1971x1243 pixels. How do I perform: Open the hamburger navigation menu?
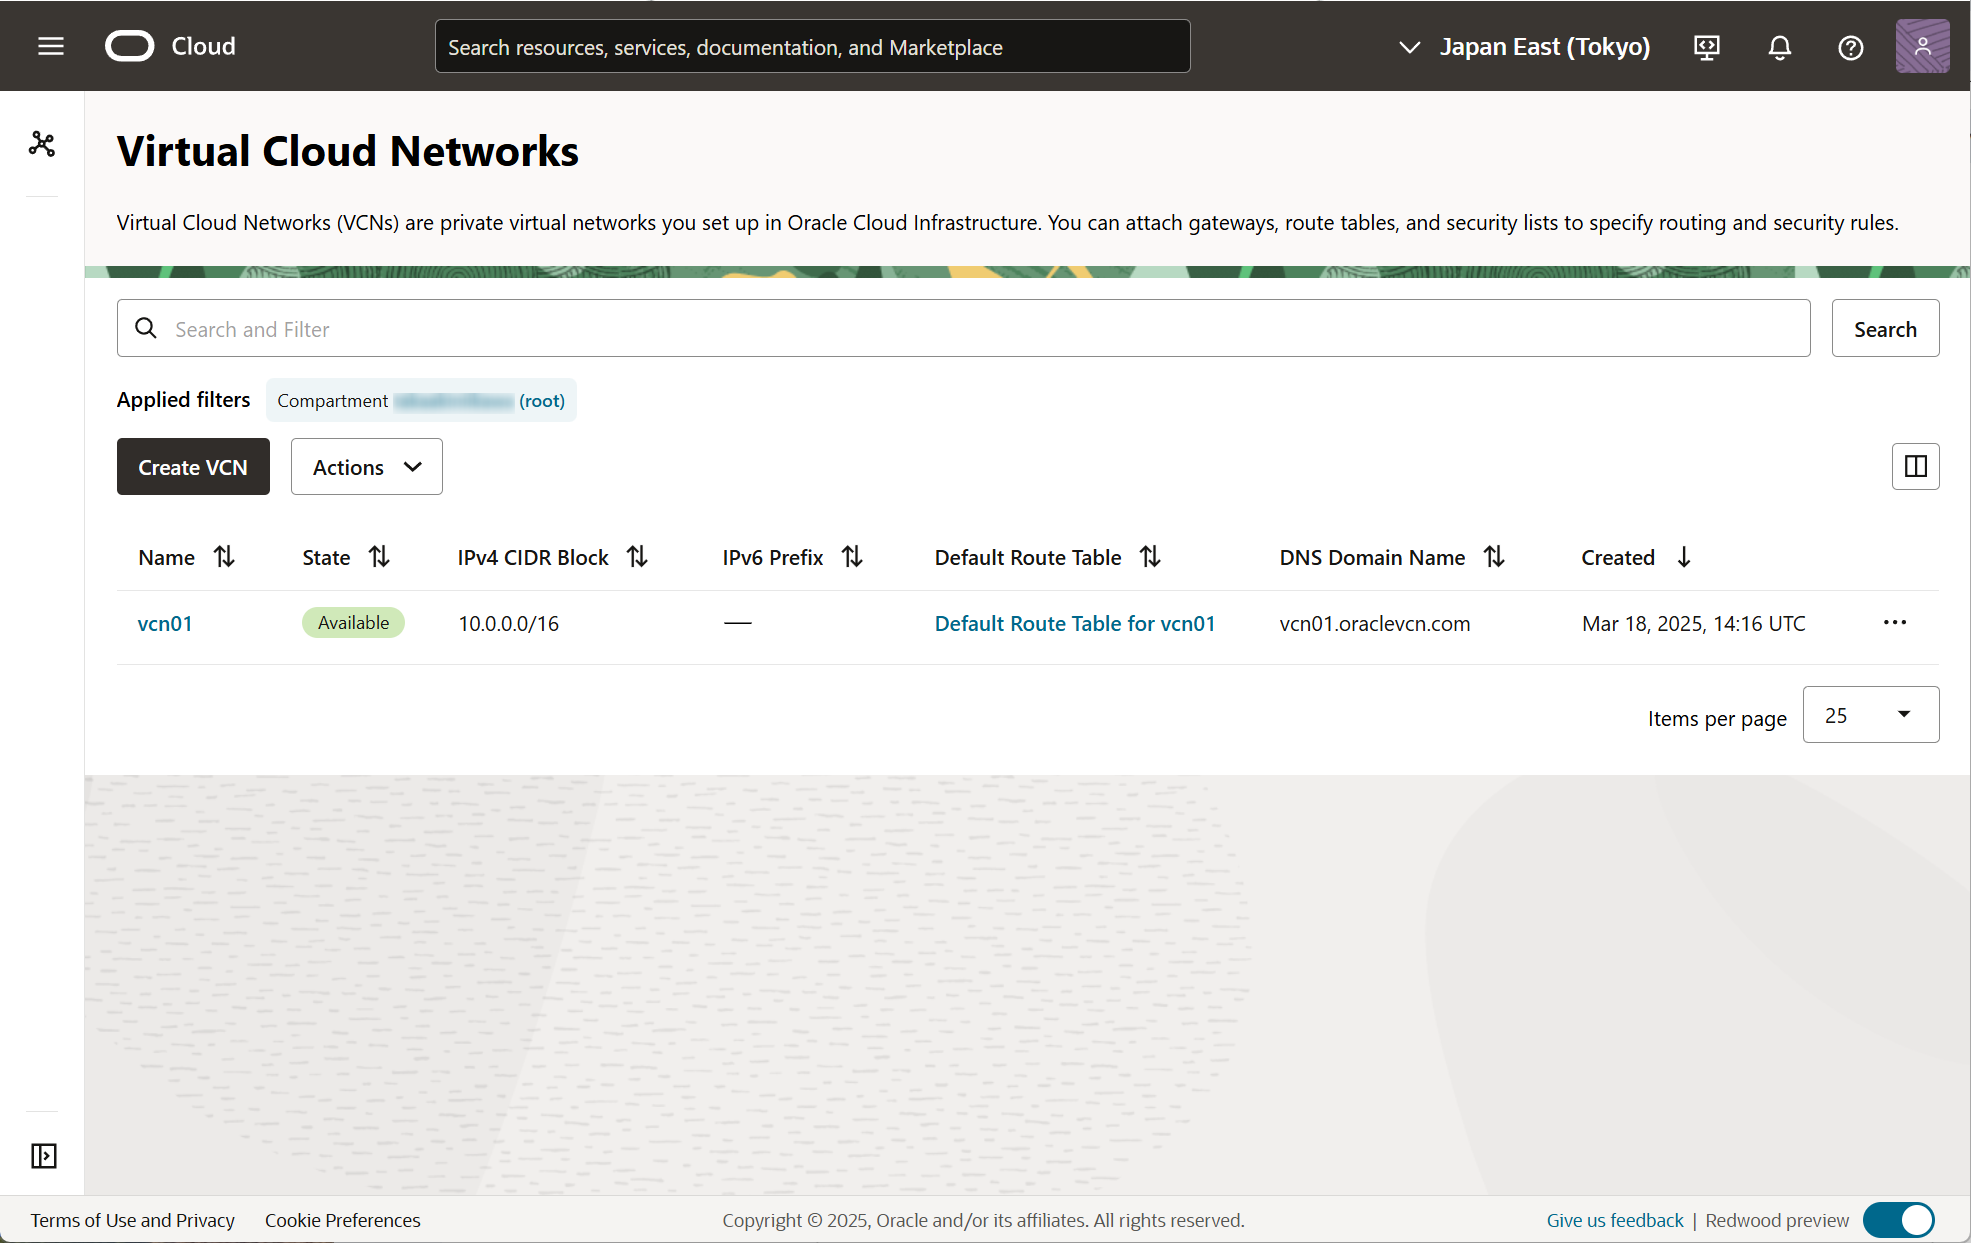[51, 46]
